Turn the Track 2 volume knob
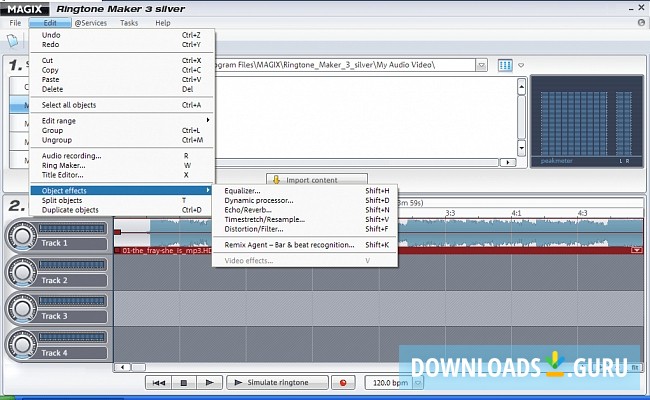The image size is (650, 400). pyautogui.click(x=22, y=272)
